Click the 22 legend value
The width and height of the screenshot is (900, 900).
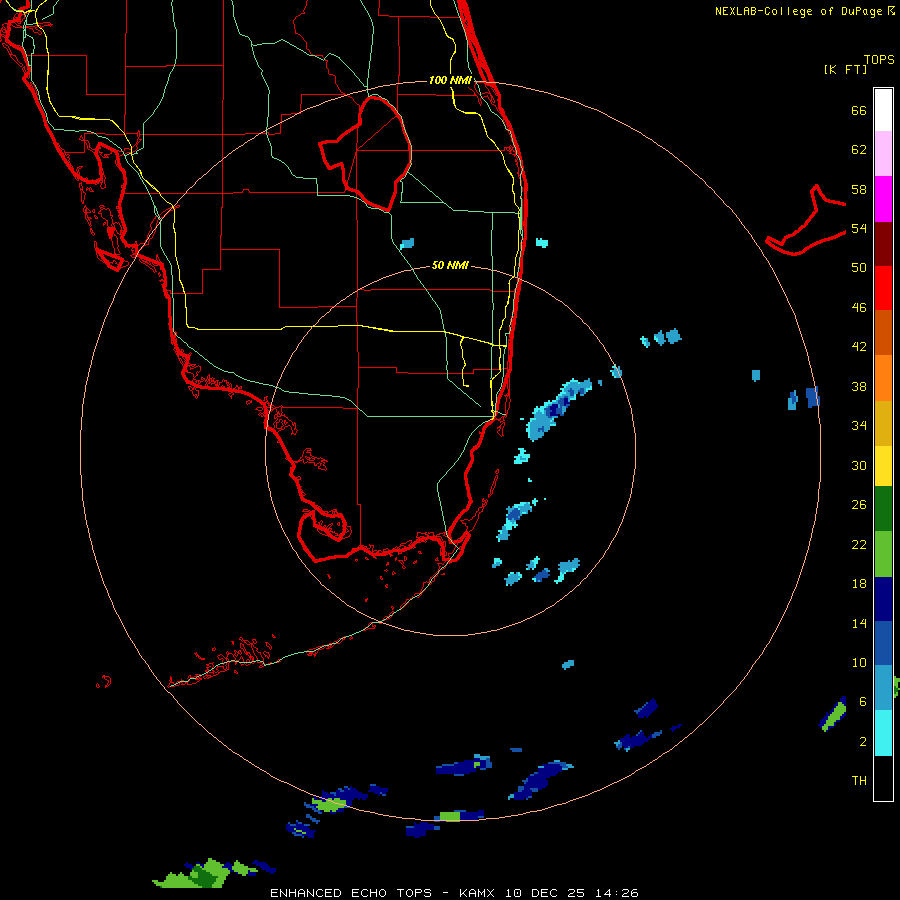pyautogui.click(x=859, y=544)
